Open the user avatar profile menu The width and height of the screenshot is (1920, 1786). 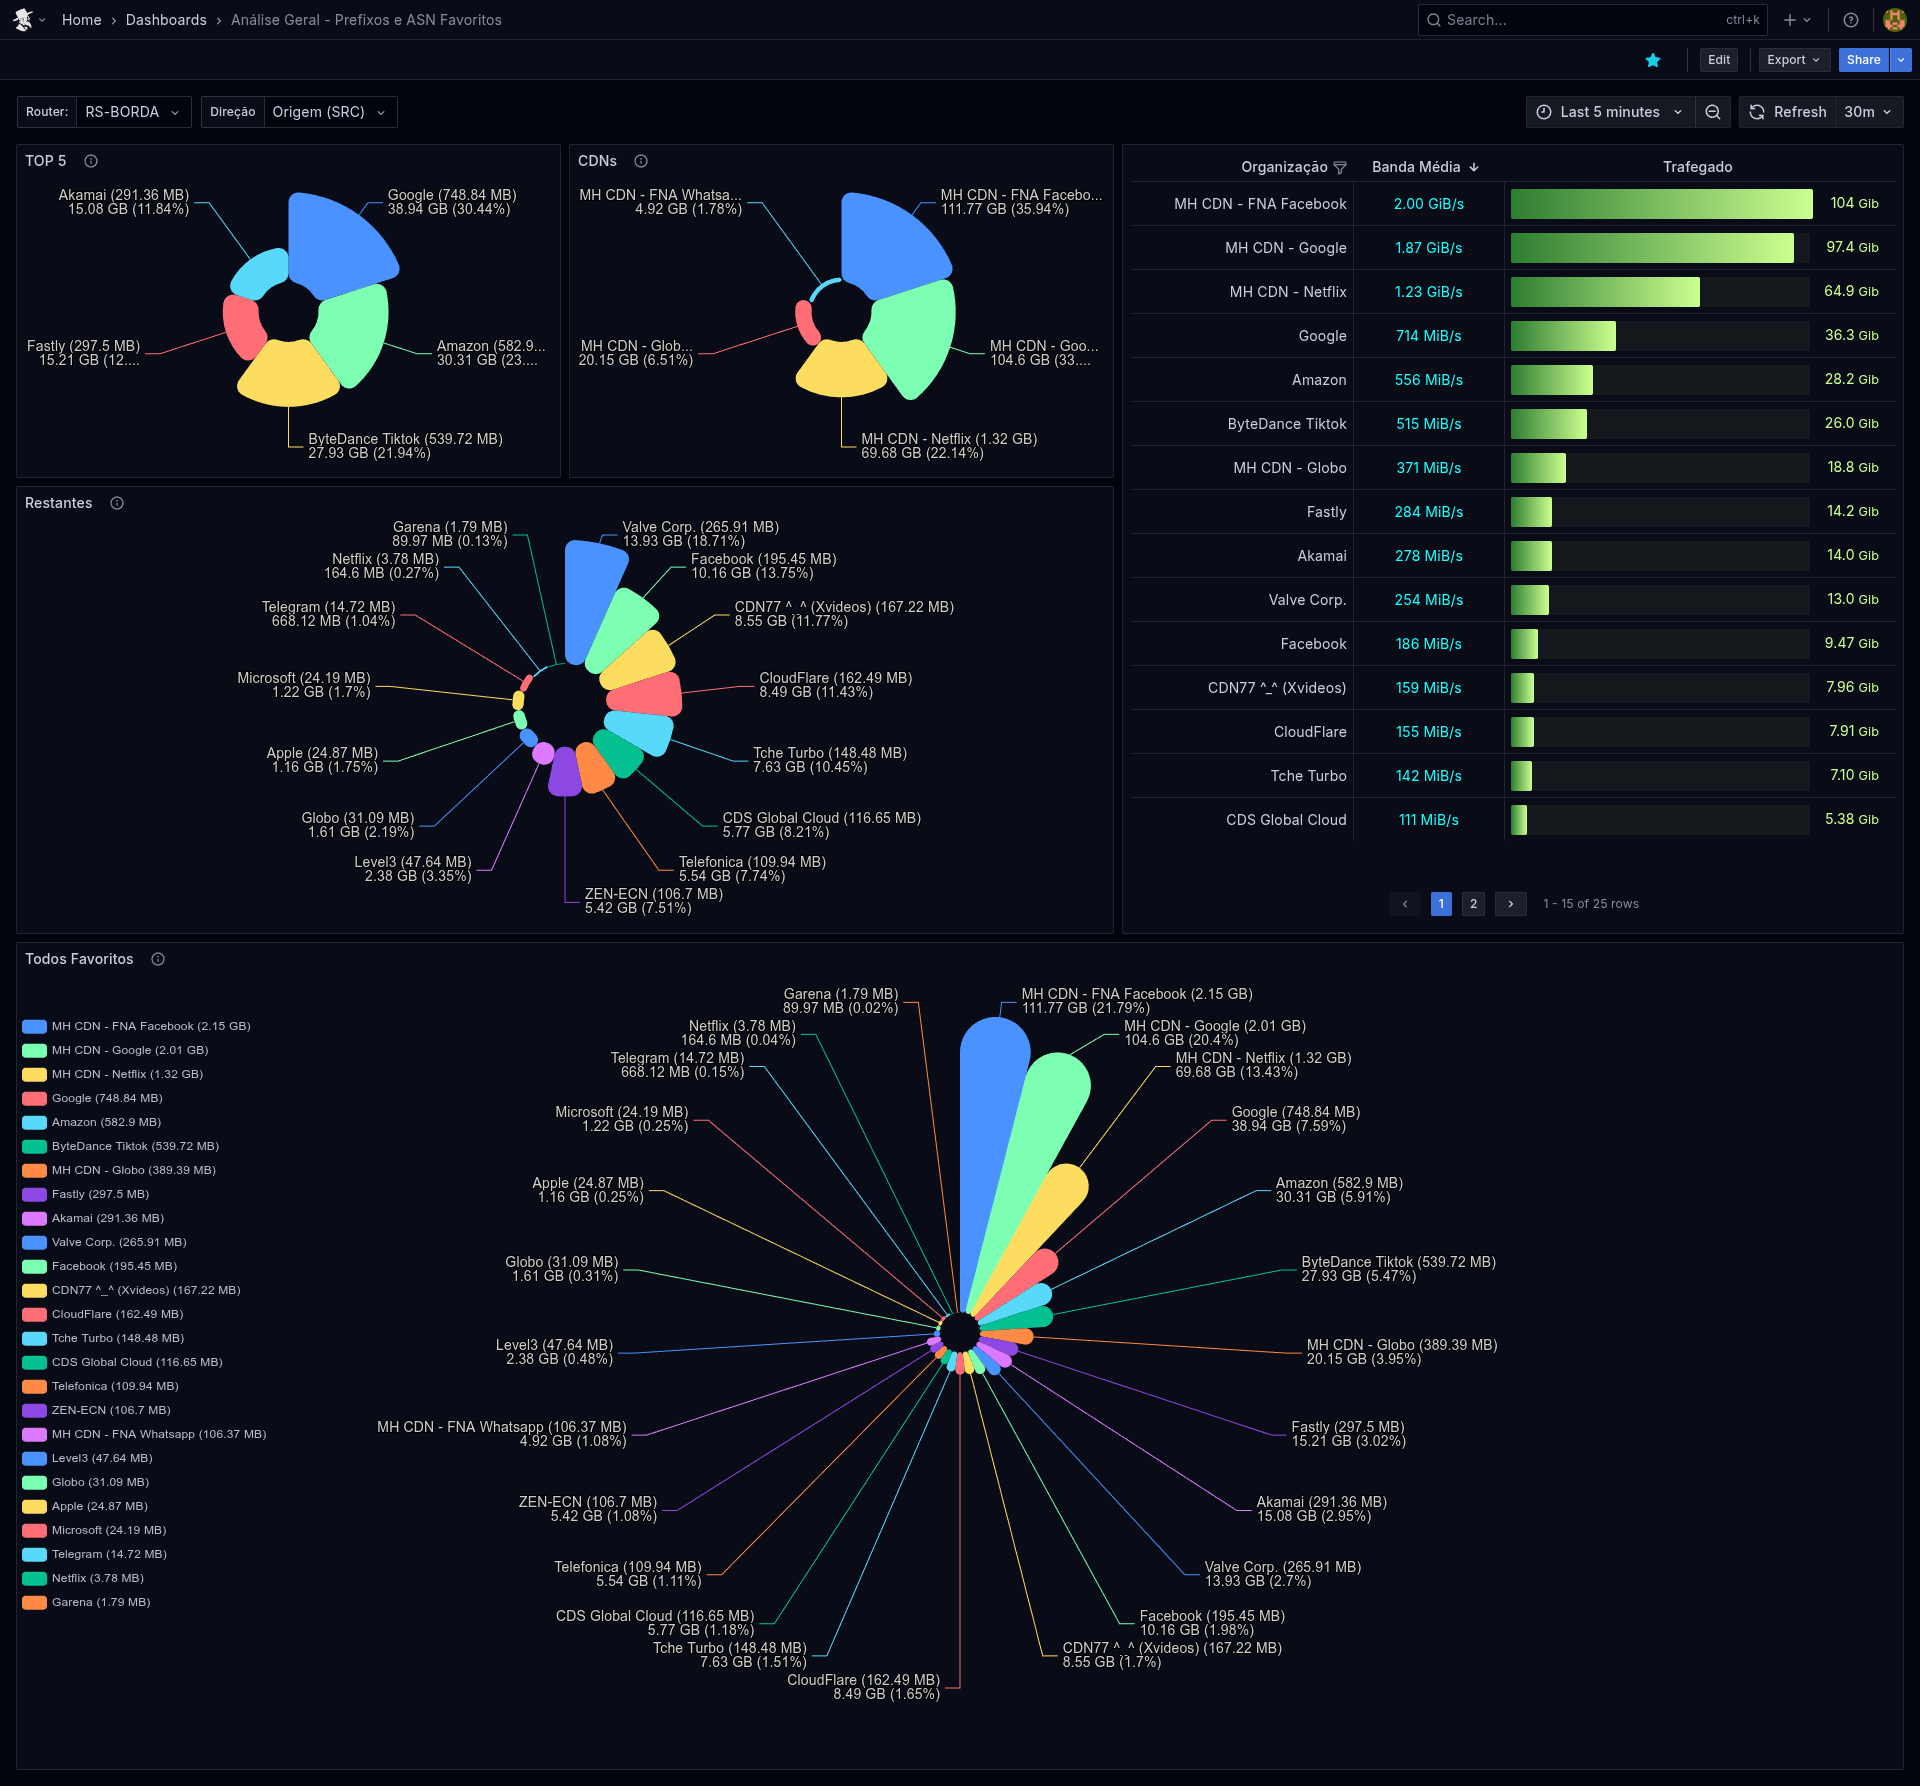(x=1894, y=20)
